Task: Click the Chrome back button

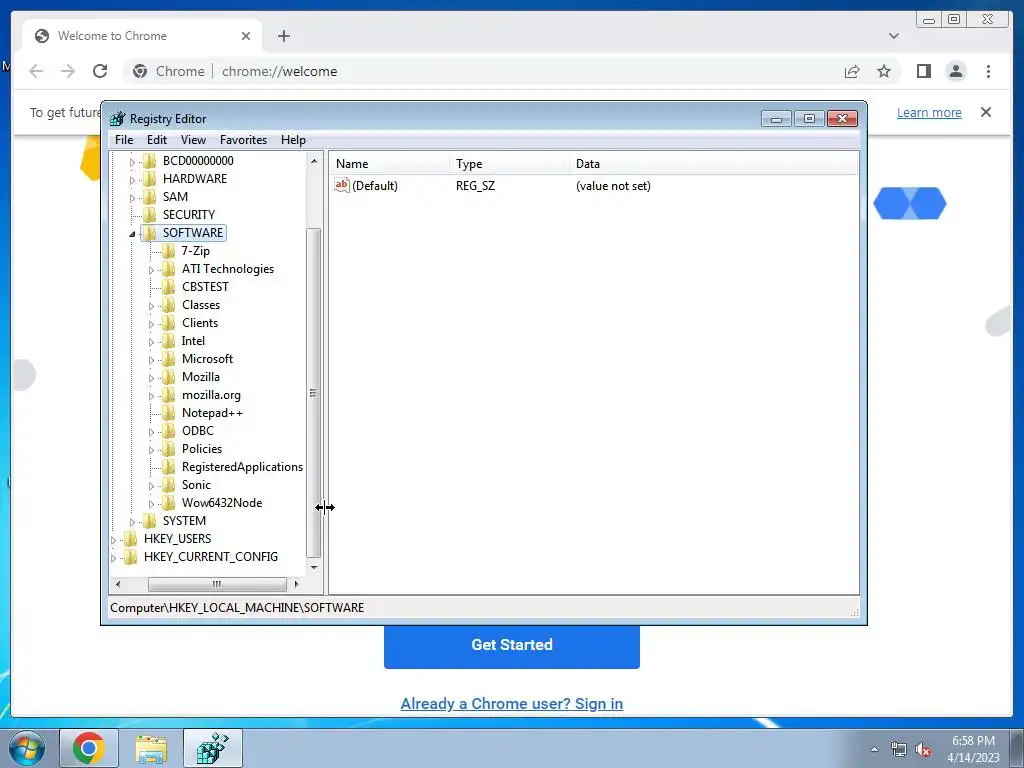Action: pyautogui.click(x=37, y=71)
